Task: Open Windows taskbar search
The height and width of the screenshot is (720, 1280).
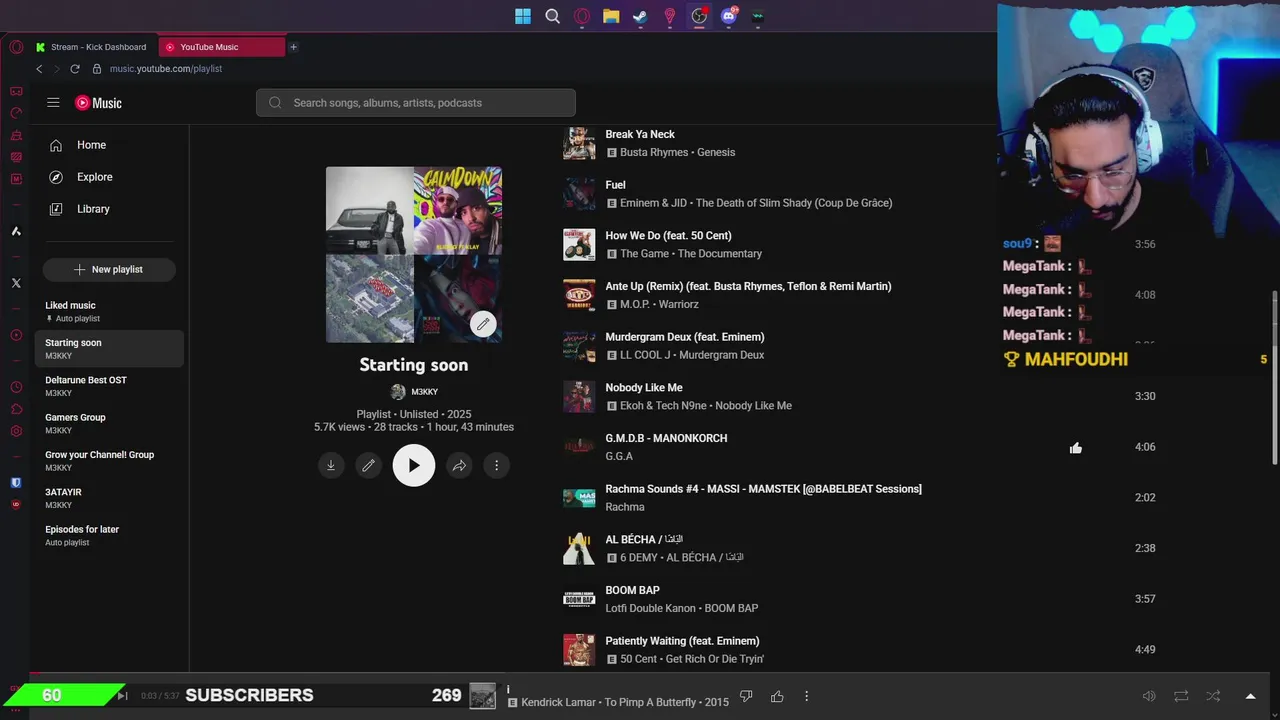Action: [552, 16]
